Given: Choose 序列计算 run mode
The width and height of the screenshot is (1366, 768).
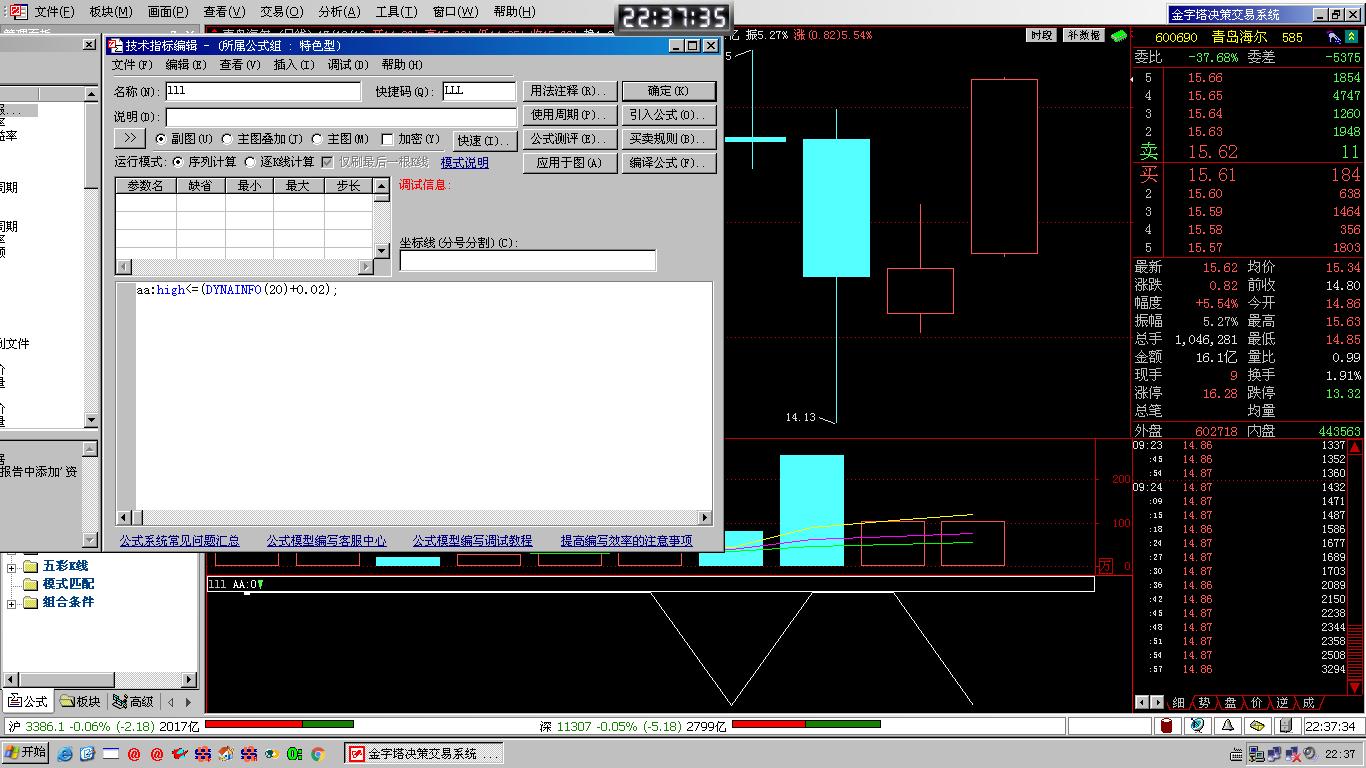Looking at the screenshot, I should (x=179, y=162).
